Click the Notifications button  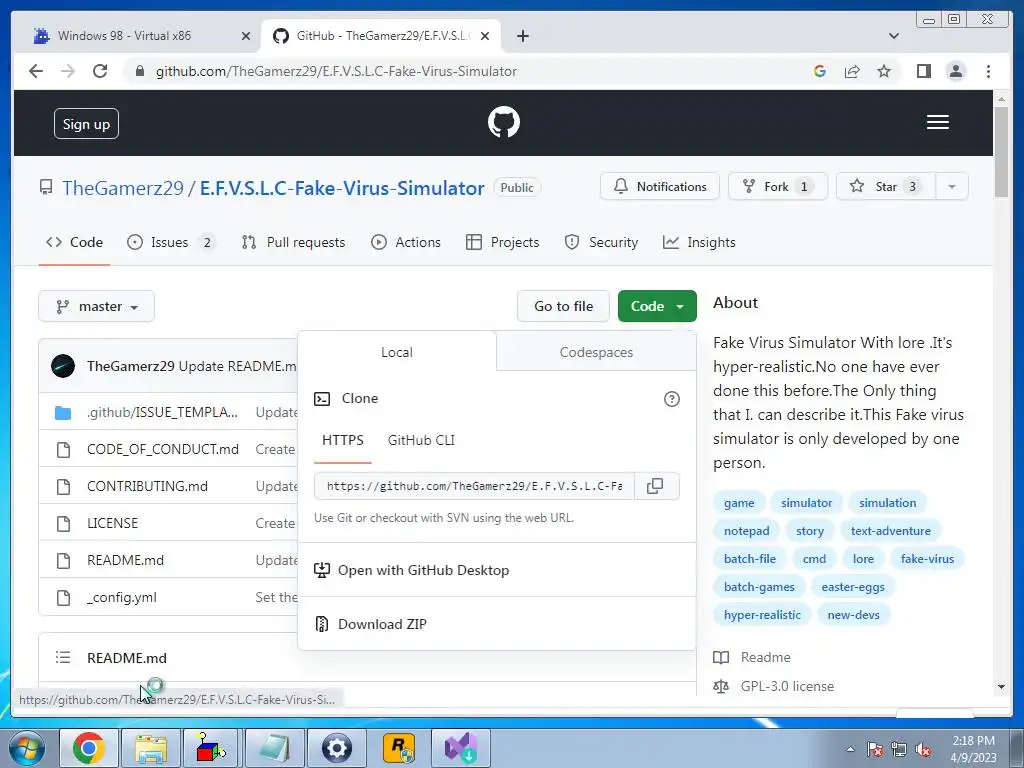tap(660, 187)
